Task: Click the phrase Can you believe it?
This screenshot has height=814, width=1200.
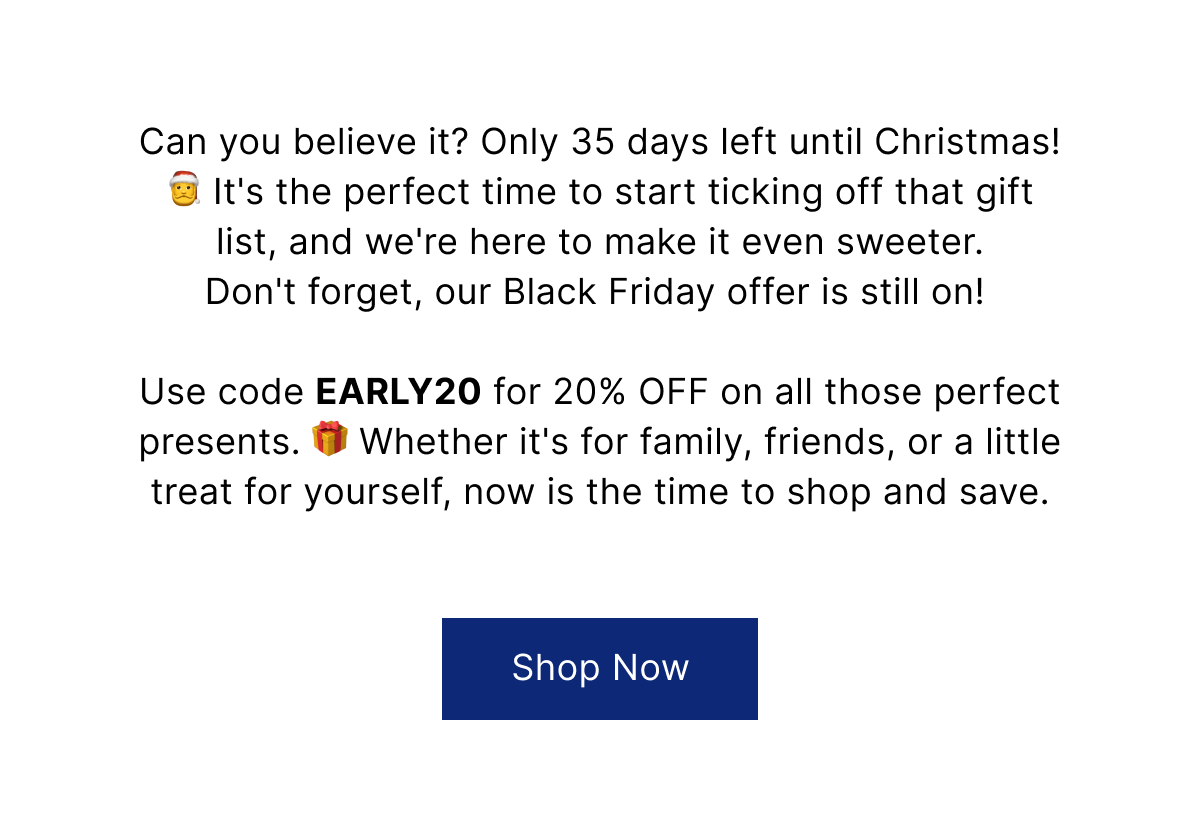Action: tap(304, 142)
